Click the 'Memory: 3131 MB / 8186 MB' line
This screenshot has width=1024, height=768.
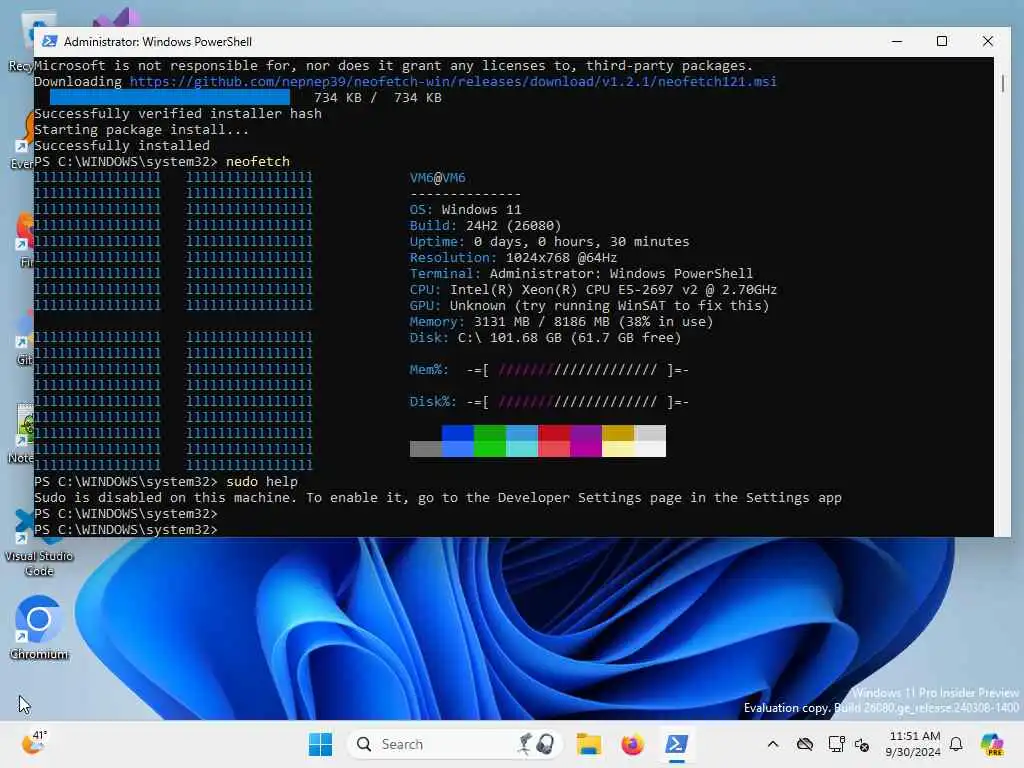point(562,322)
